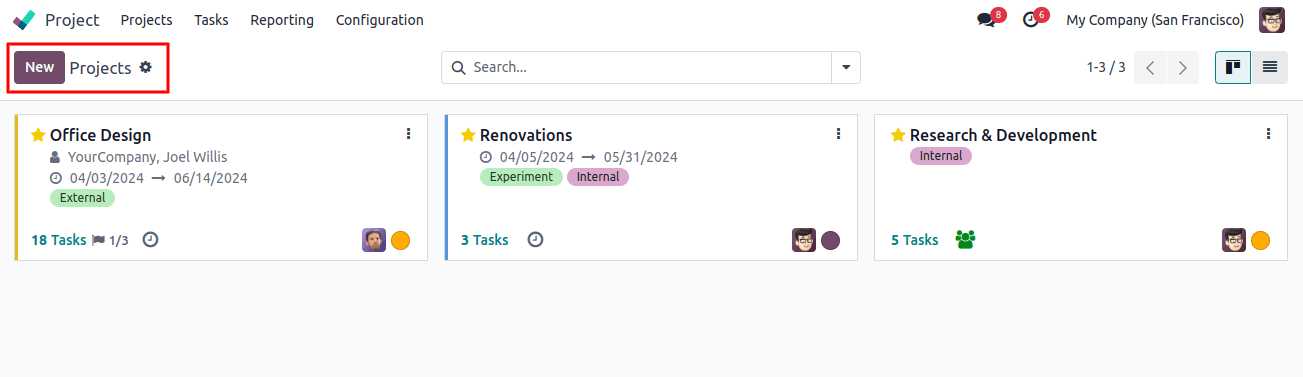Switch to kanban view

pos(1233,67)
